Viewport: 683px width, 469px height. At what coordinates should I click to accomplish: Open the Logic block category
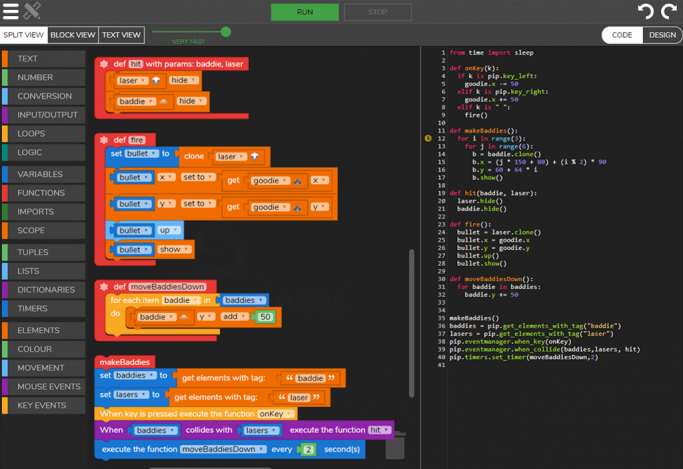point(44,152)
